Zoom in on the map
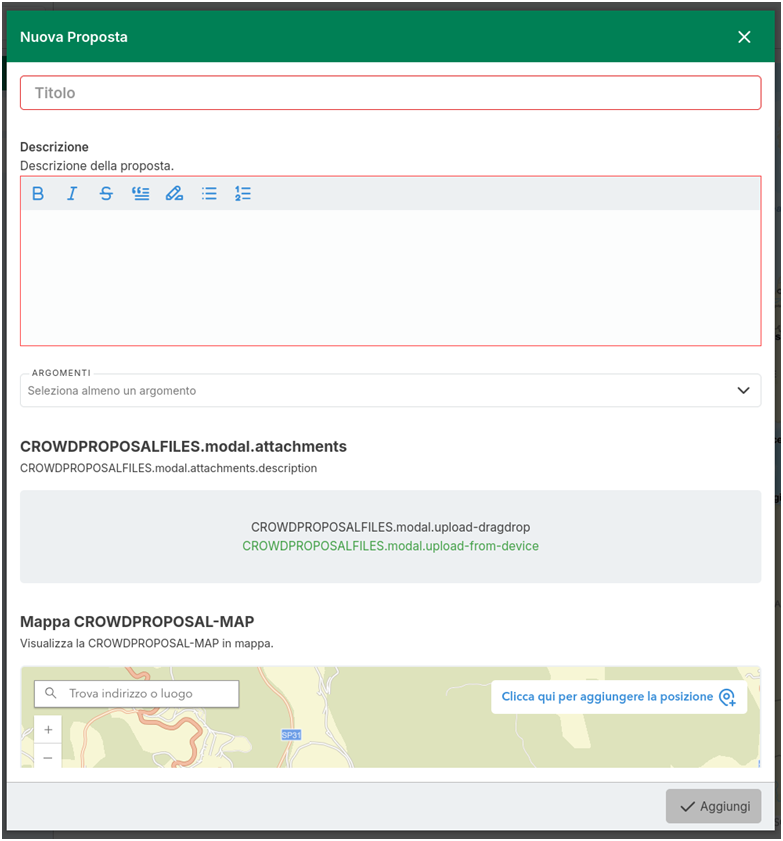This screenshot has height=841, width=783. coord(48,730)
